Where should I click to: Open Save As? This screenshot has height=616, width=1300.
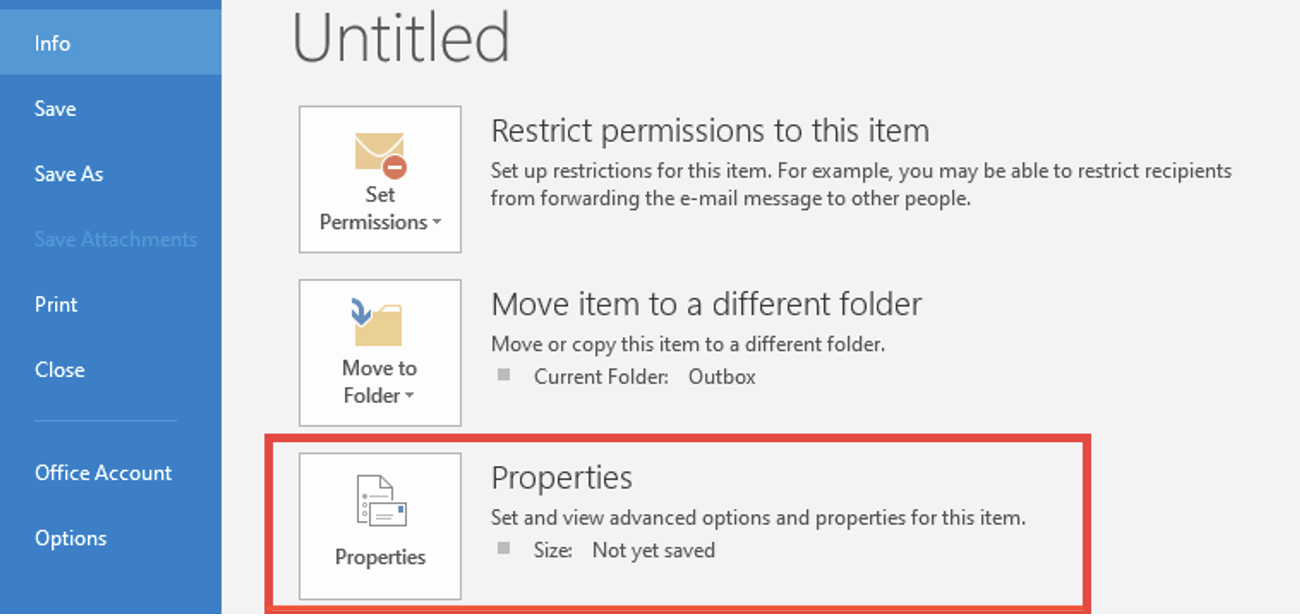pyautogui.click(x=69, y=173)
